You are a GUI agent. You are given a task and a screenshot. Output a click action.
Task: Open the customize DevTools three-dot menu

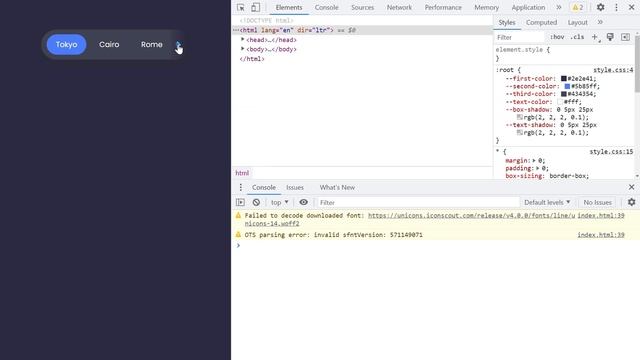pos(616,7)
